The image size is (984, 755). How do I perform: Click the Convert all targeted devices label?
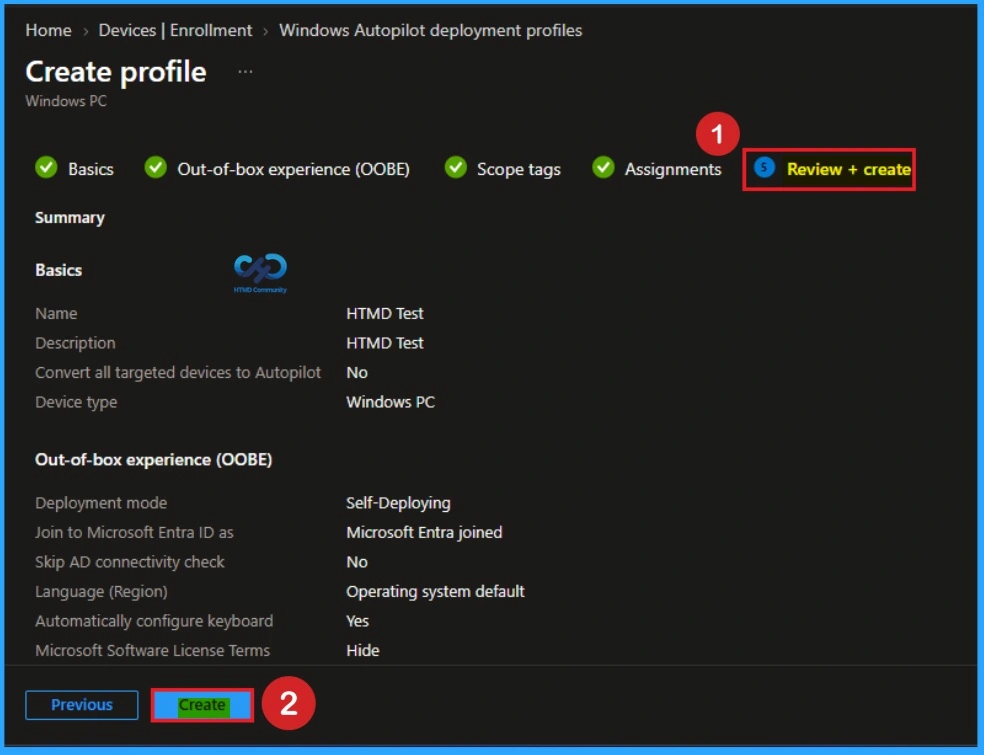click(x=178, y=373)
